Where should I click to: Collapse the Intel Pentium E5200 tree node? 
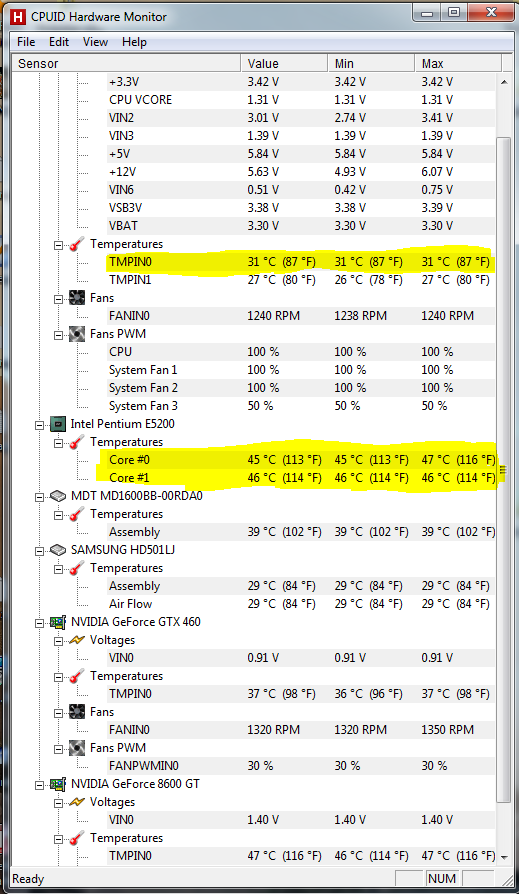coord(39,425)
